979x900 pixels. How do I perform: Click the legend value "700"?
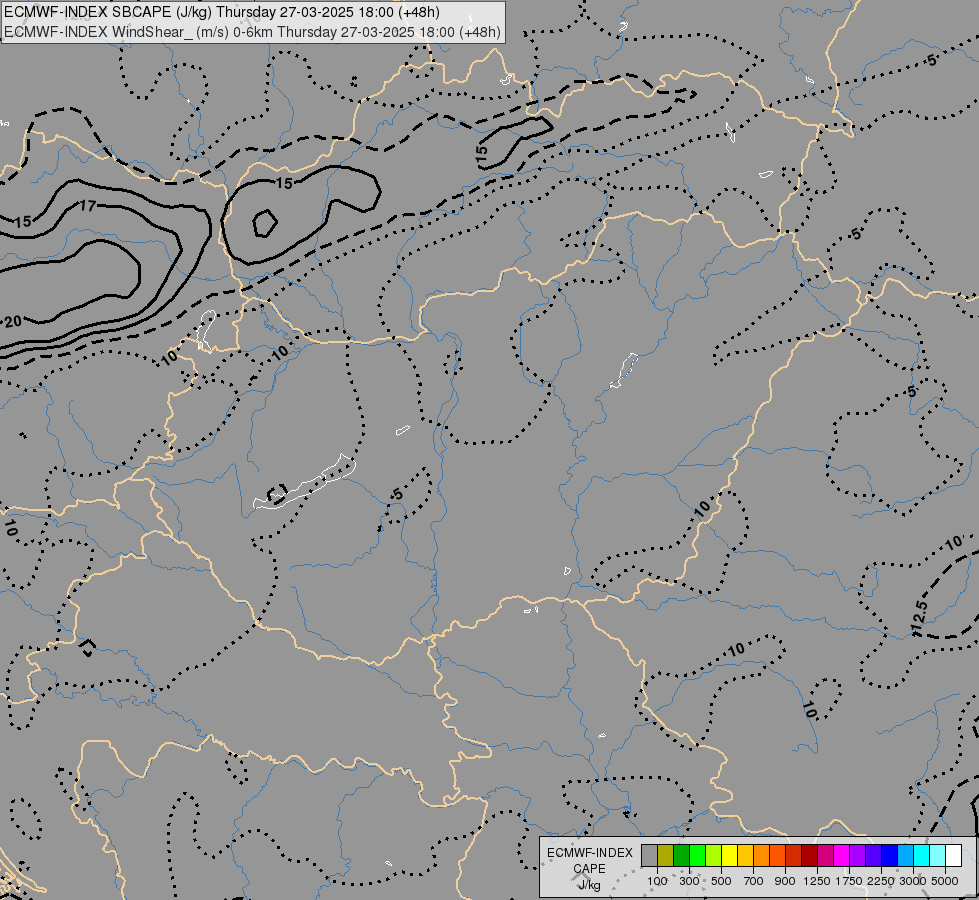(x=754, y=881)
